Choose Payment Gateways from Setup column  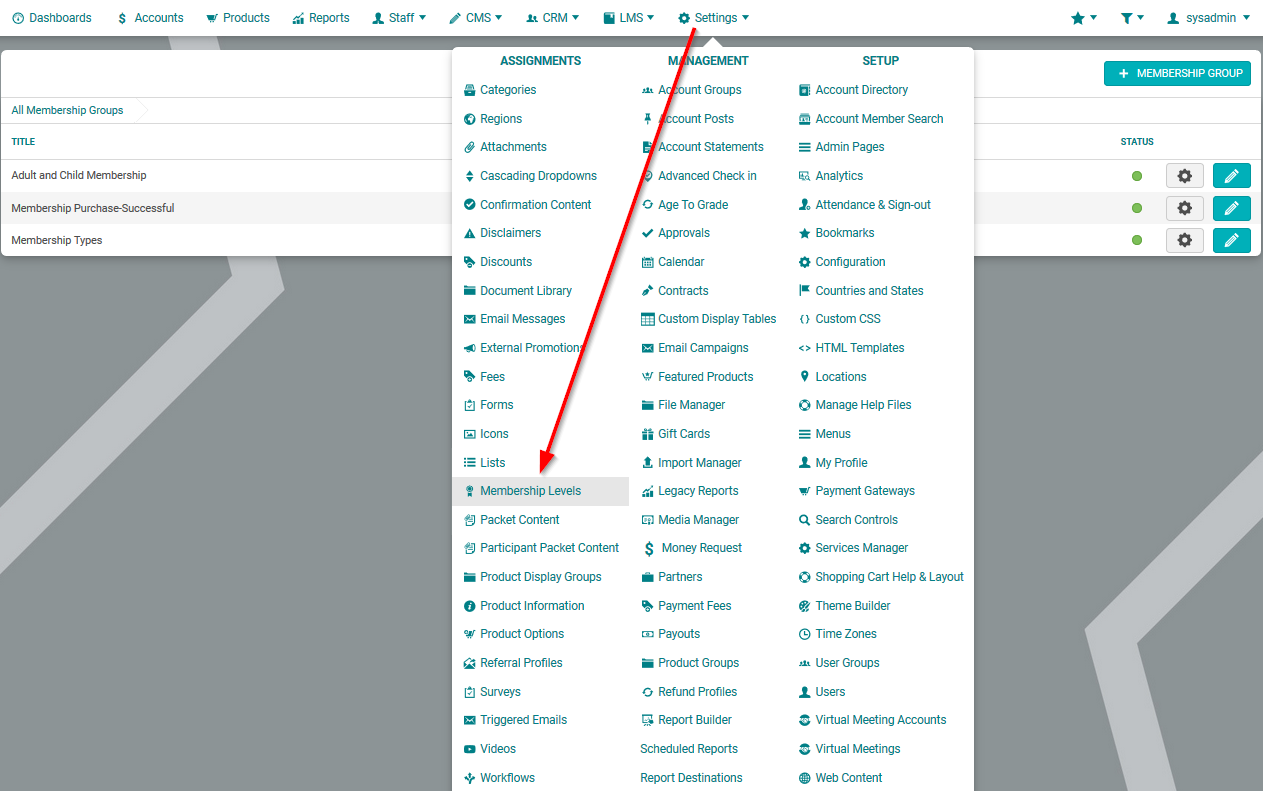[x=865, y=491]
